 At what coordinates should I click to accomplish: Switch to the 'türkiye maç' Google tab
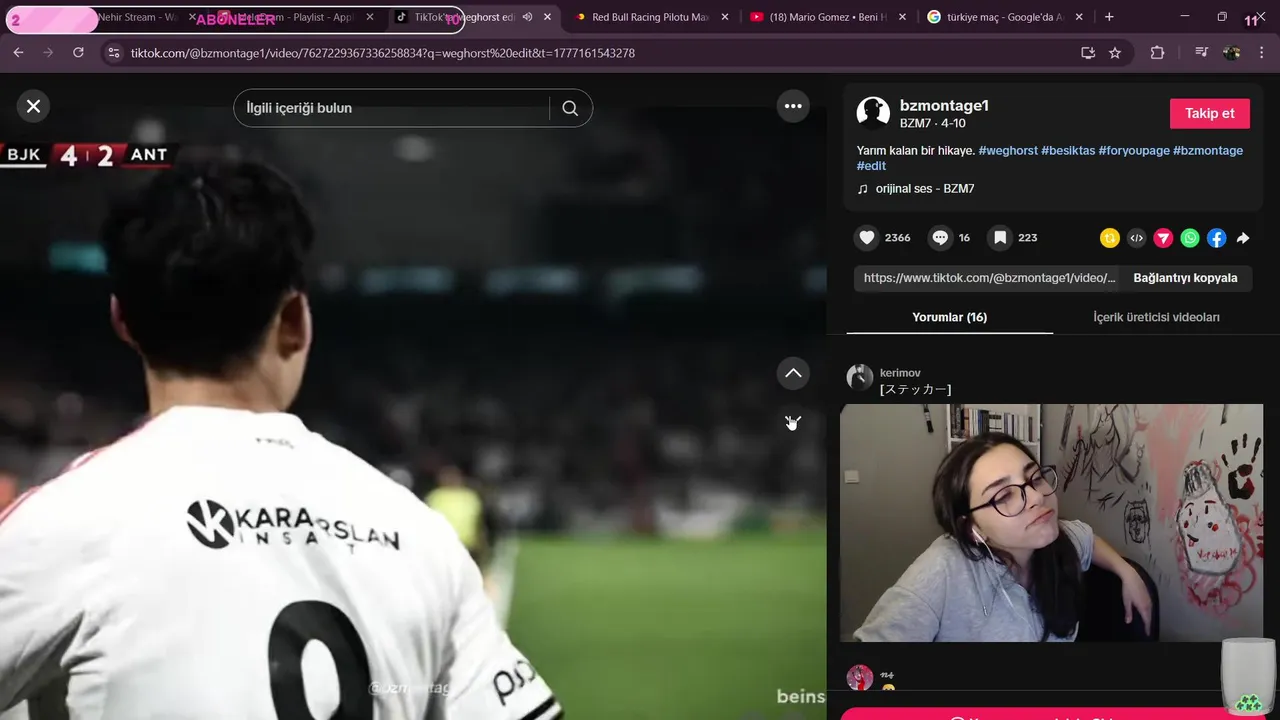pyautogui.click(x=1003, y=17)
